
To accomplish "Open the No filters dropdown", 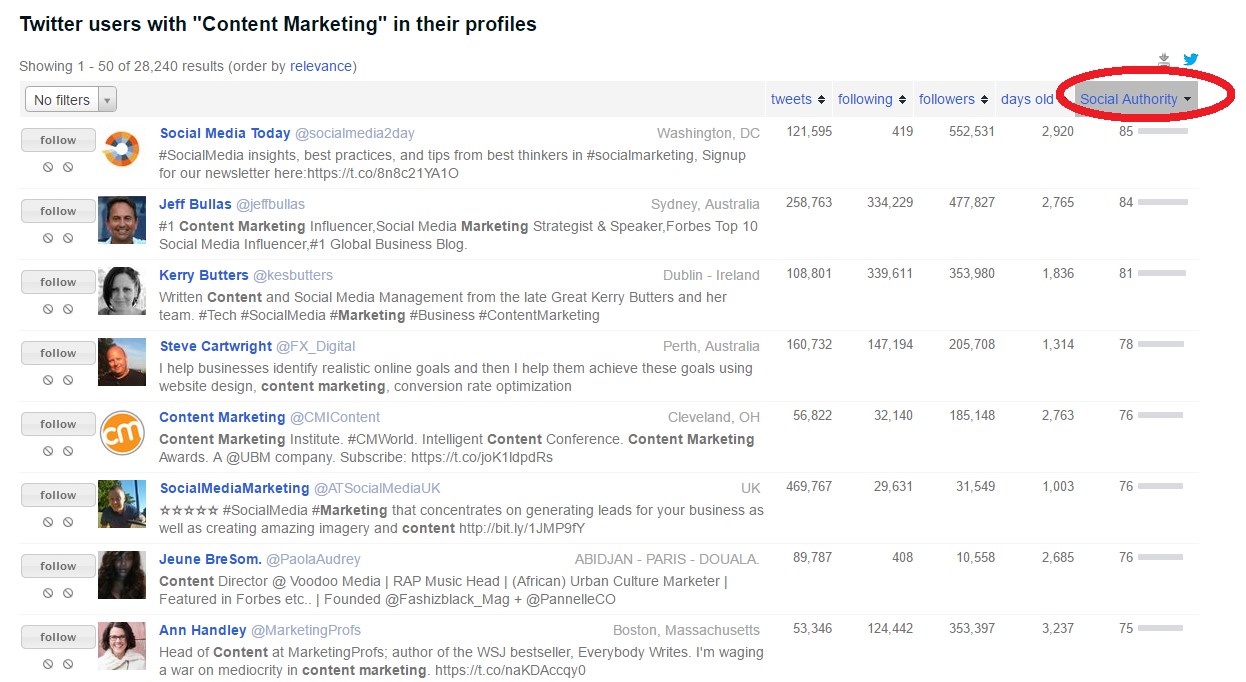I will (x=70, y=100).
